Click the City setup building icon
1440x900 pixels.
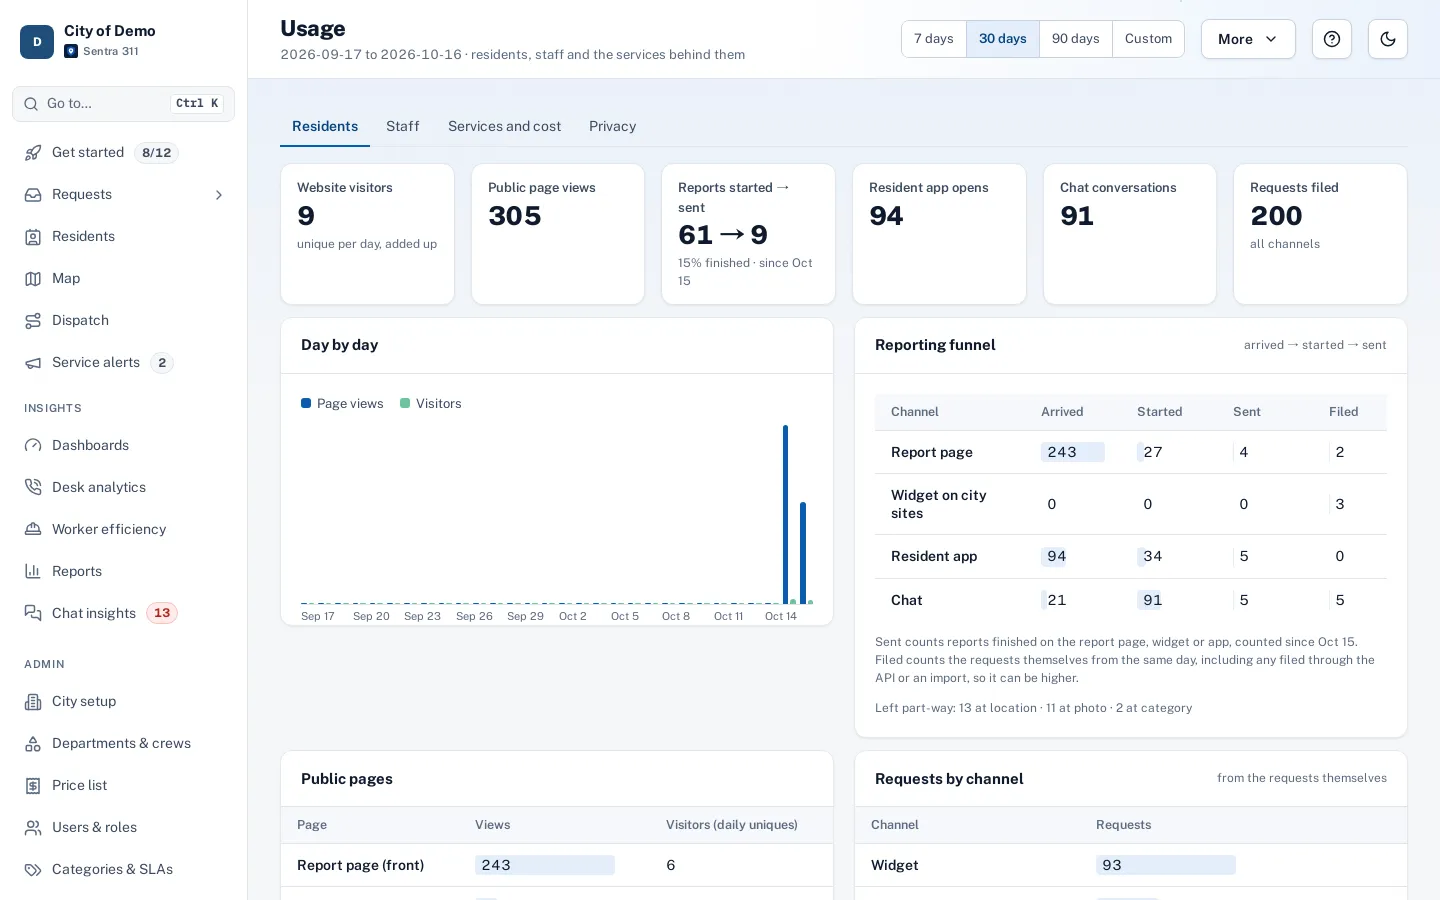coord(33,702)
